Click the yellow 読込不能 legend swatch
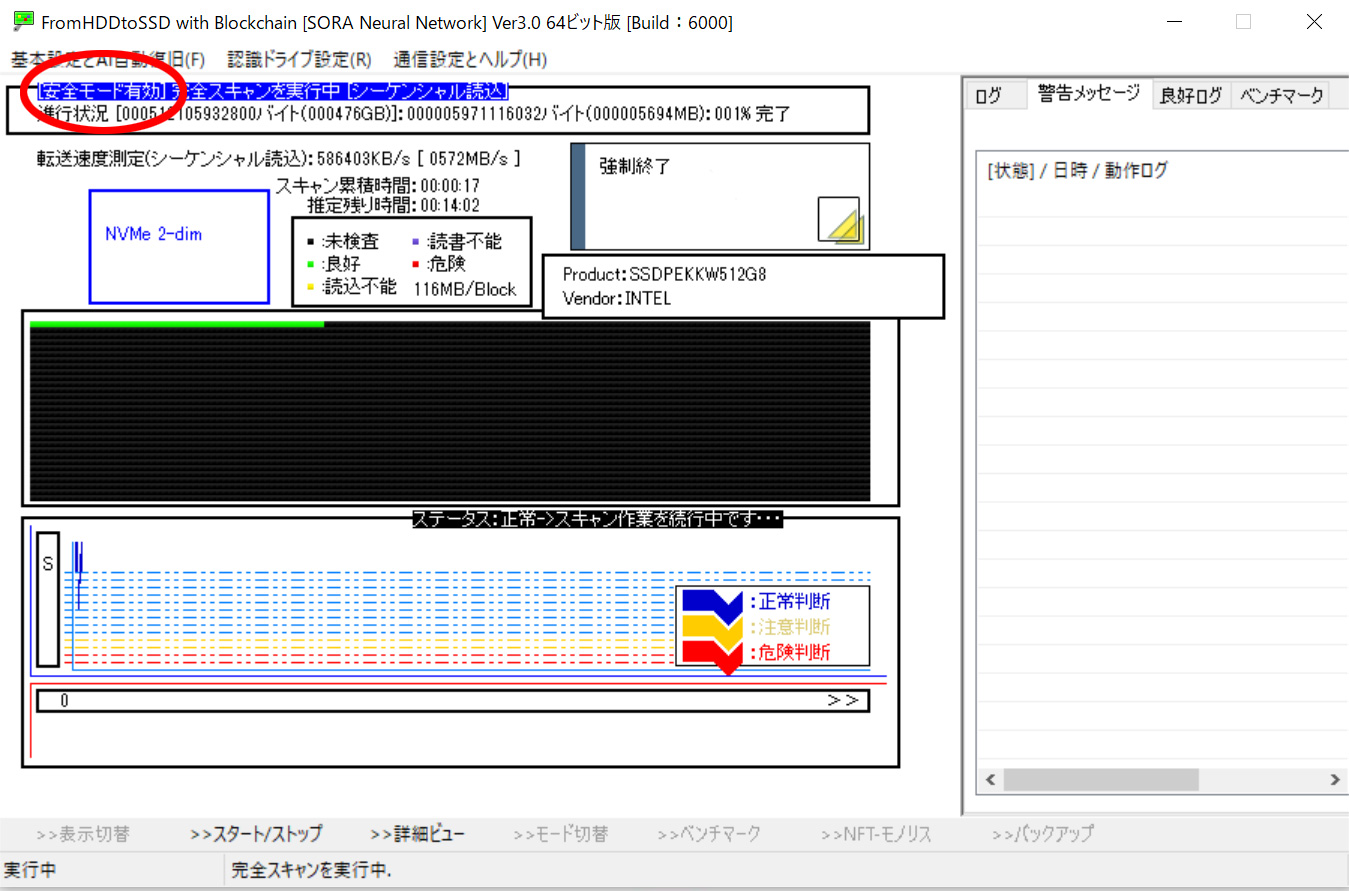1349x891 pixels. [310, 288]
